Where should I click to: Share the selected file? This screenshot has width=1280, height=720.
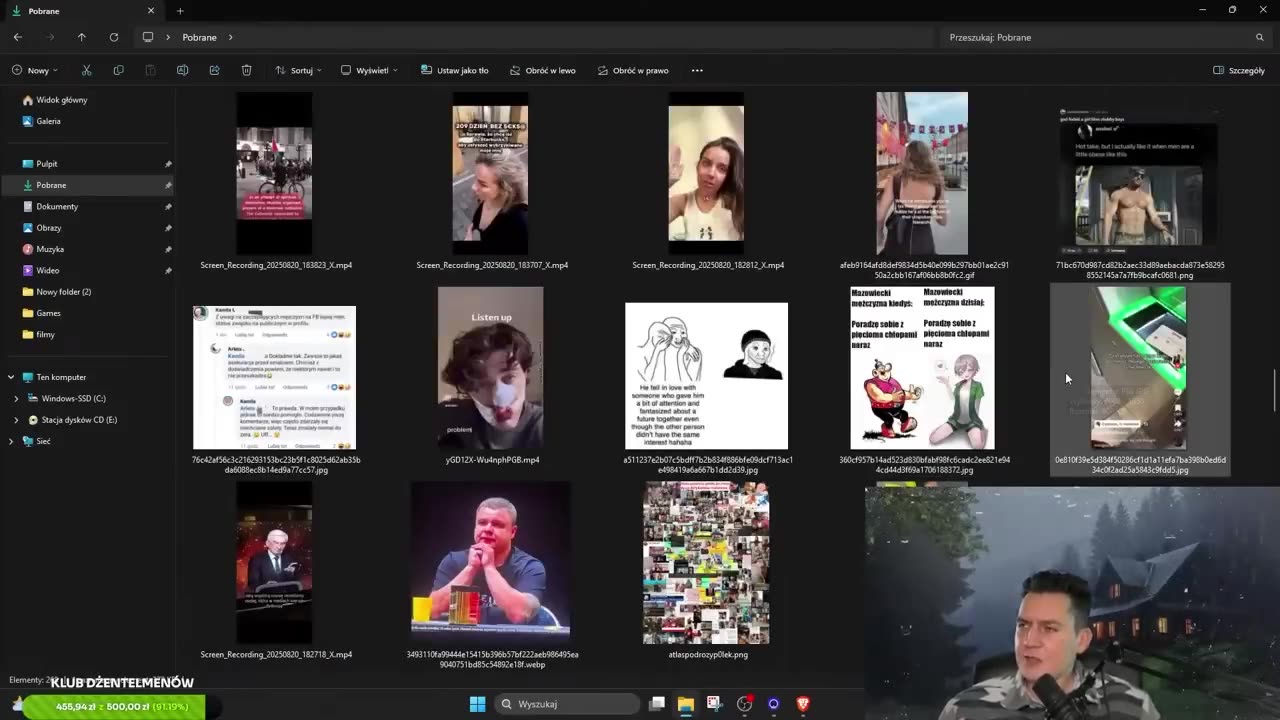[214, 70]
